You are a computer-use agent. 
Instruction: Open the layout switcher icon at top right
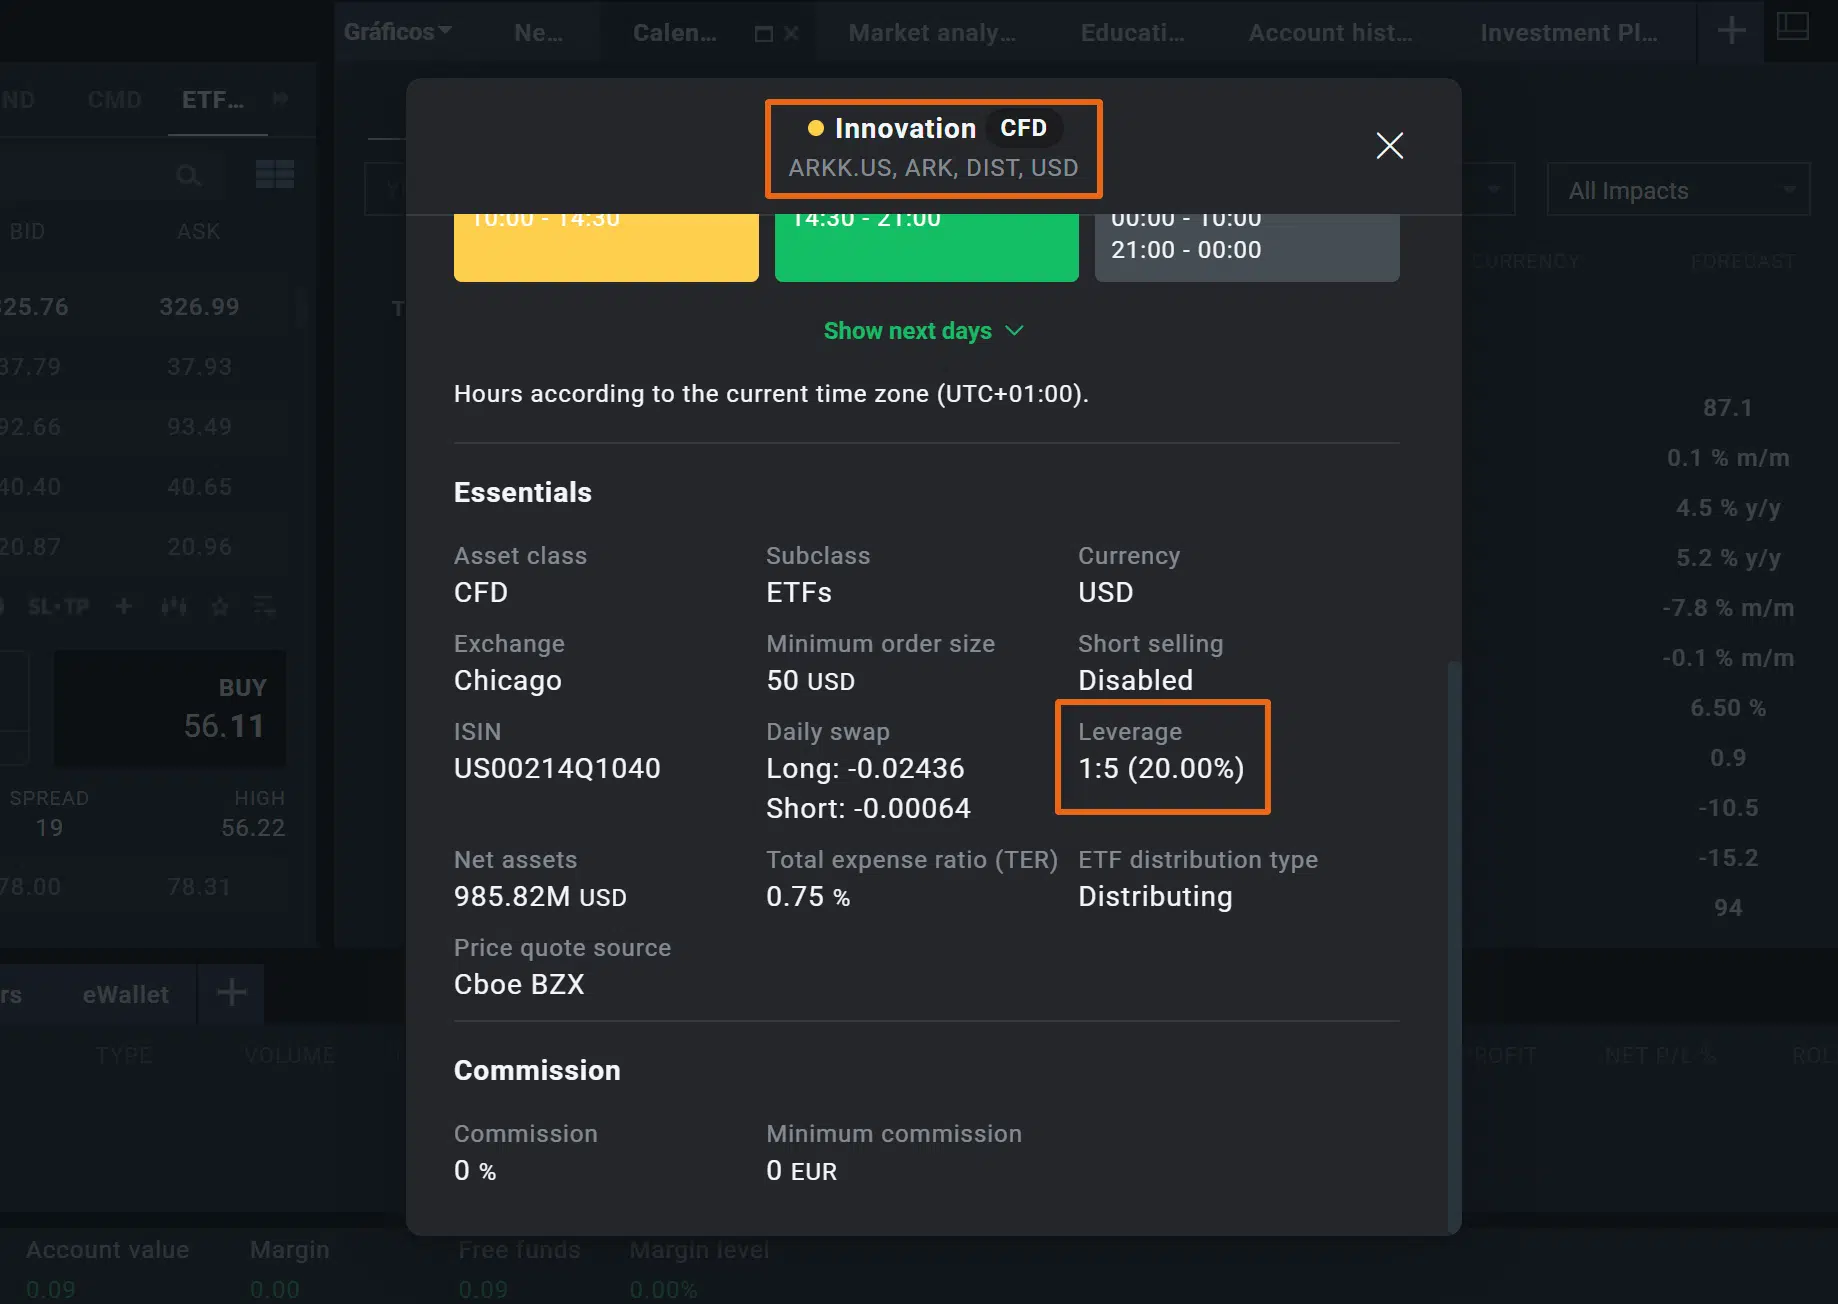point(1792,27)
